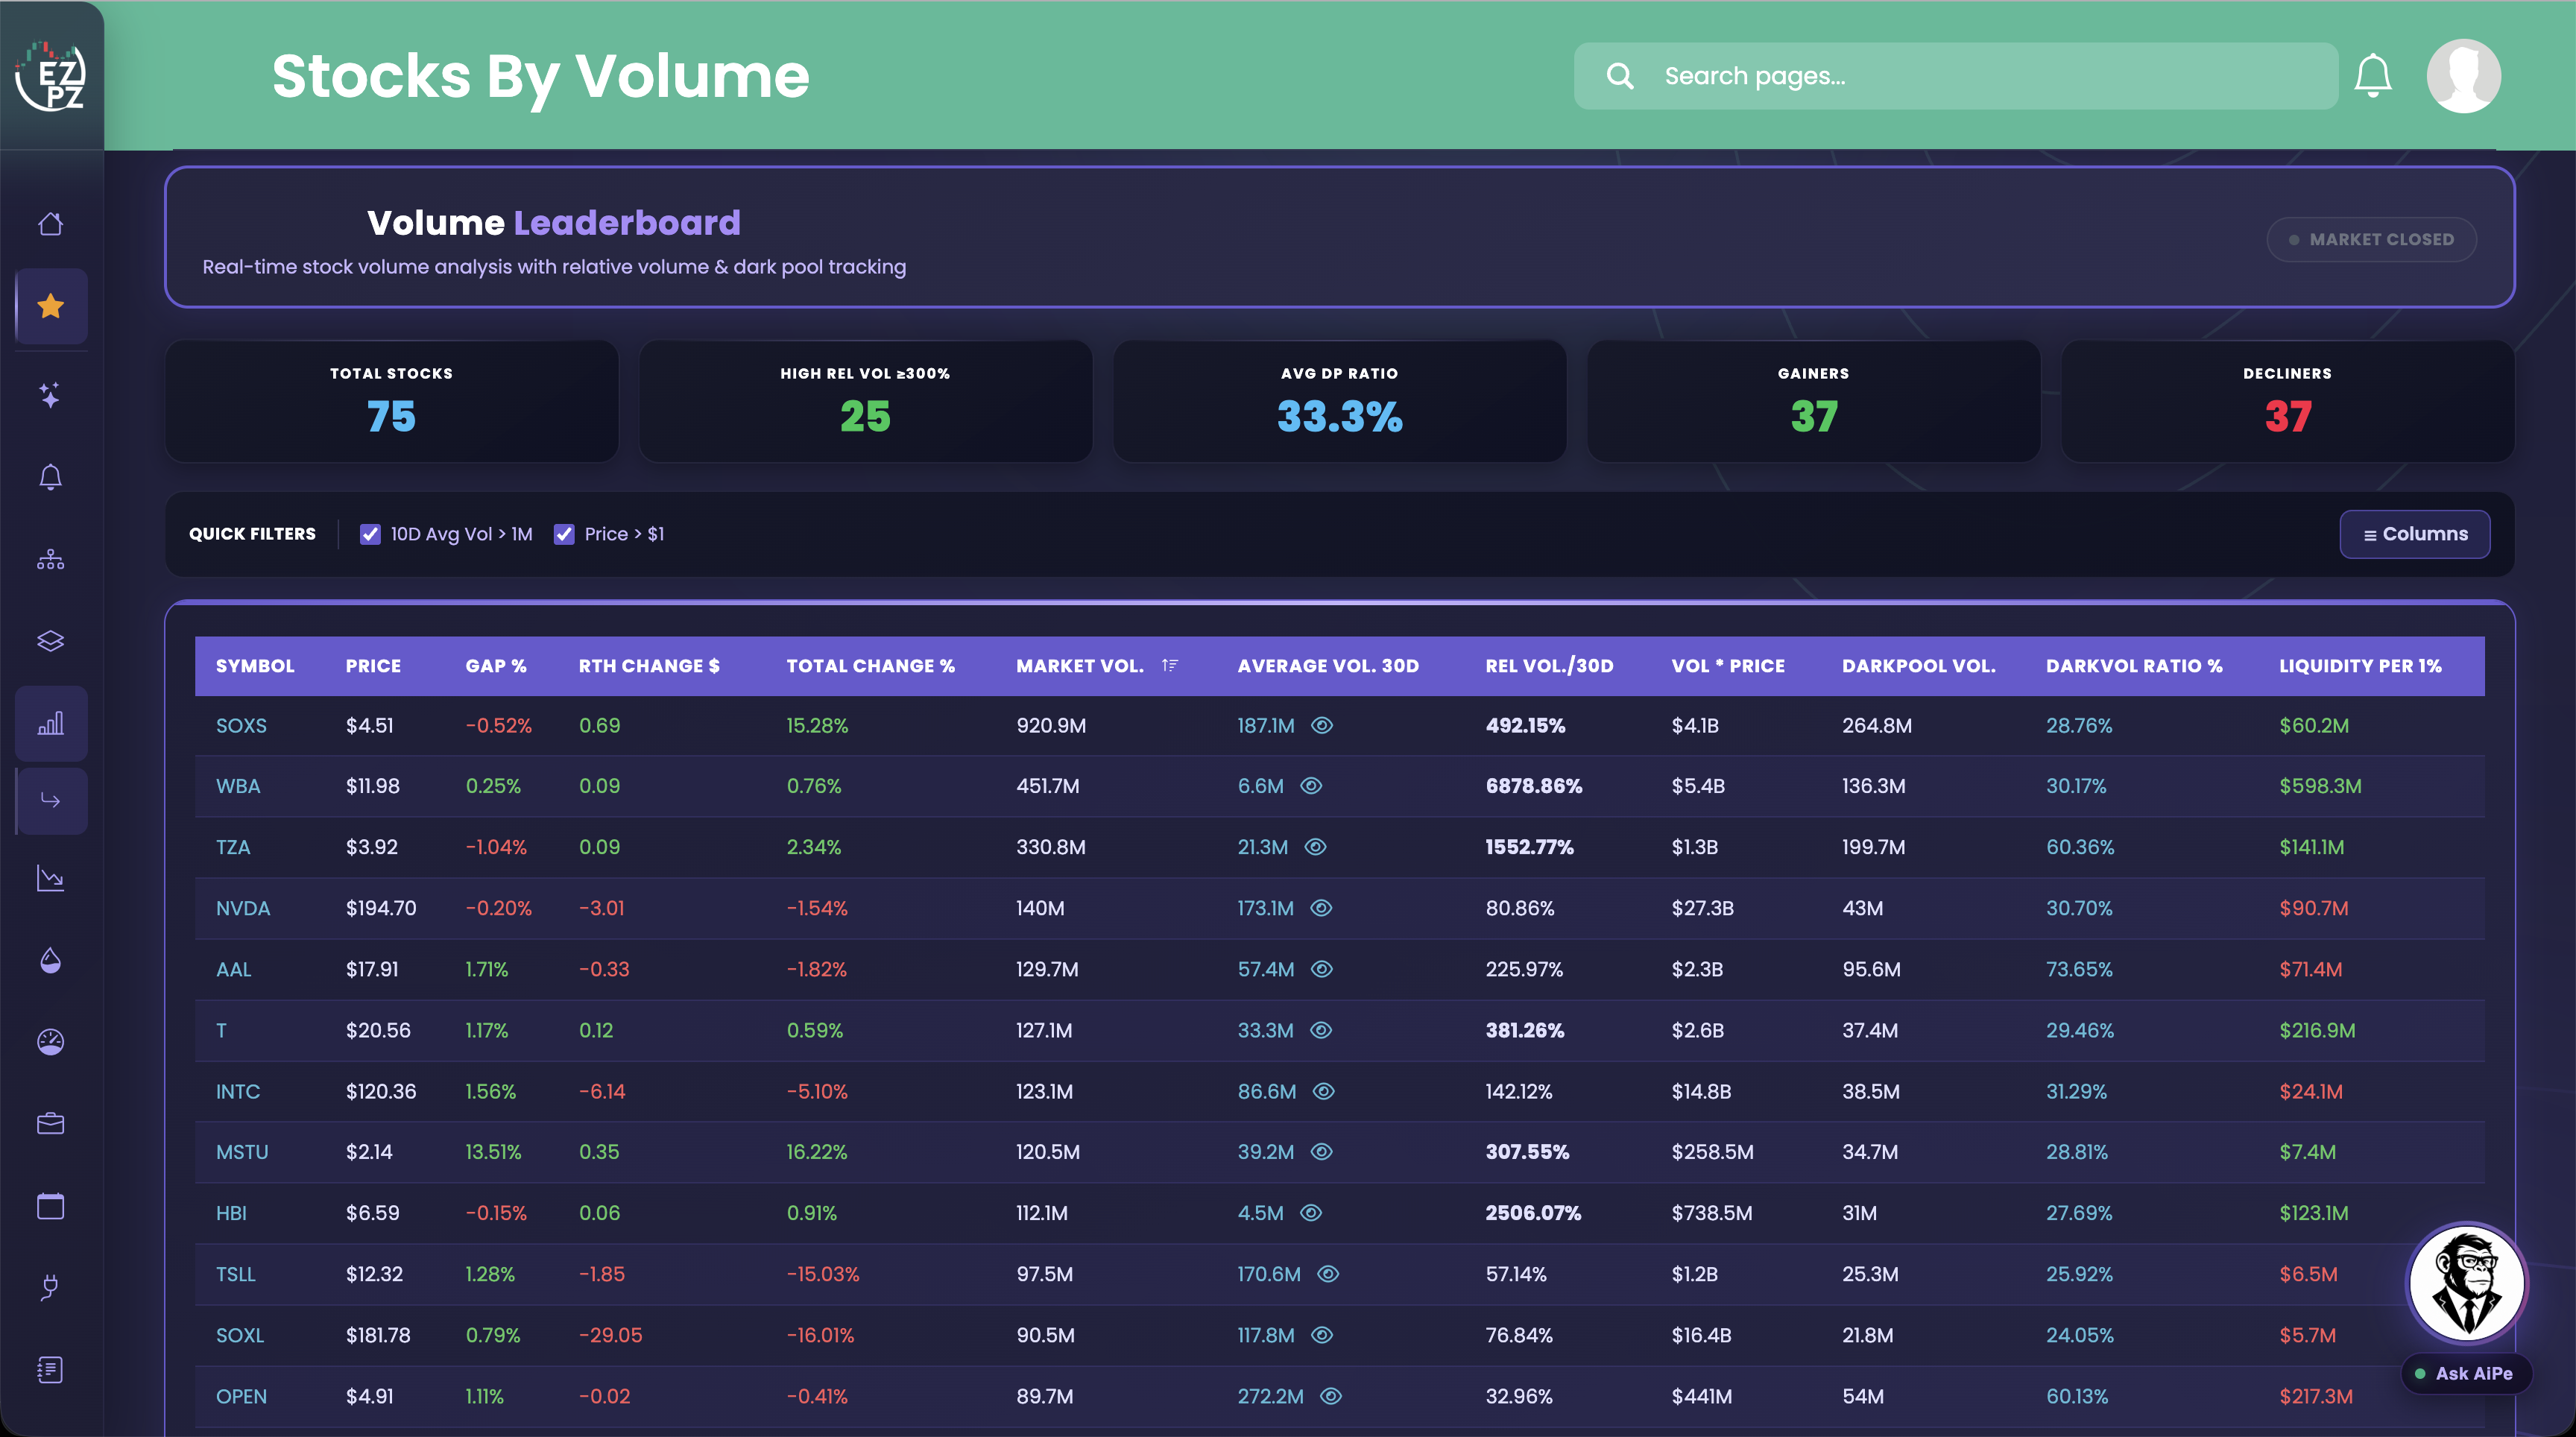2576x1437 pixels.
Task: Click the Ask AiPe button
Action: point(2466,1374)
